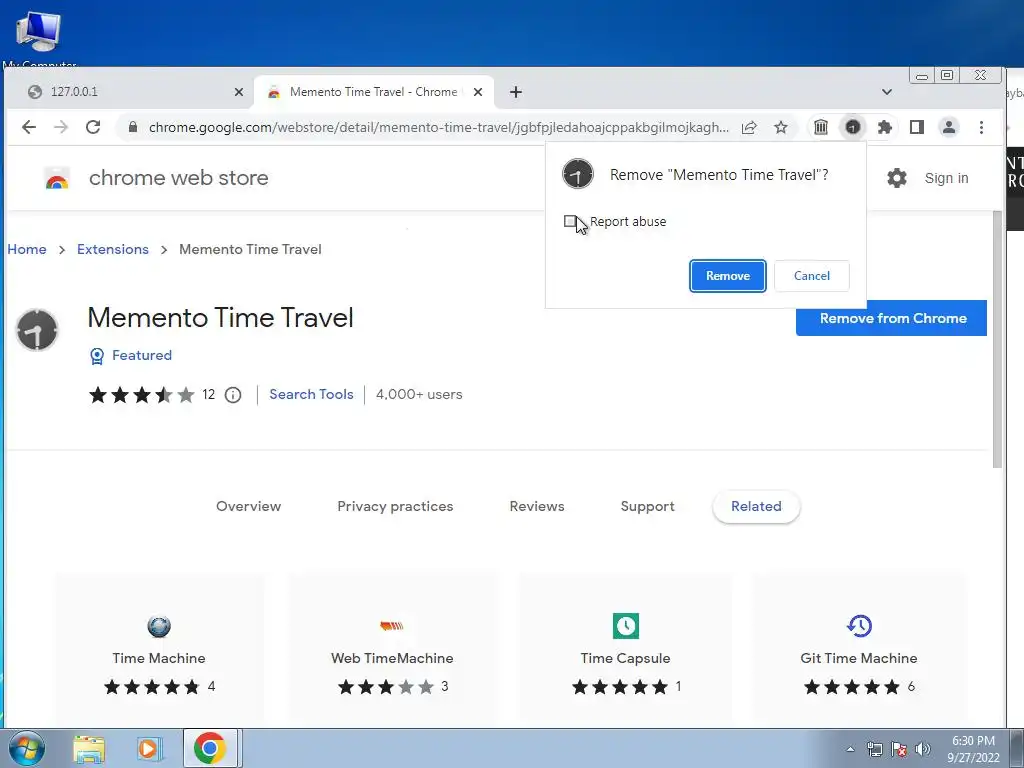The height and width of the screenshot is (768, 1024).
Task: Open the Time Capsule card title
Action: click(x=626, y=658)
